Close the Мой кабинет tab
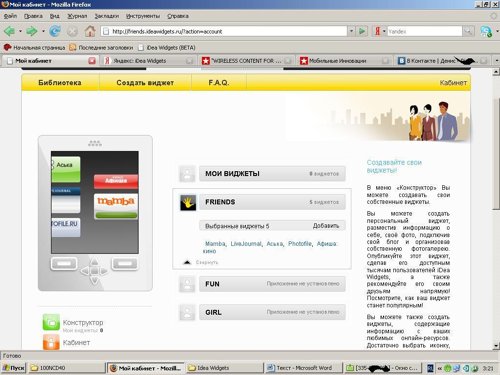500x375 pixels. pos(92,61)
